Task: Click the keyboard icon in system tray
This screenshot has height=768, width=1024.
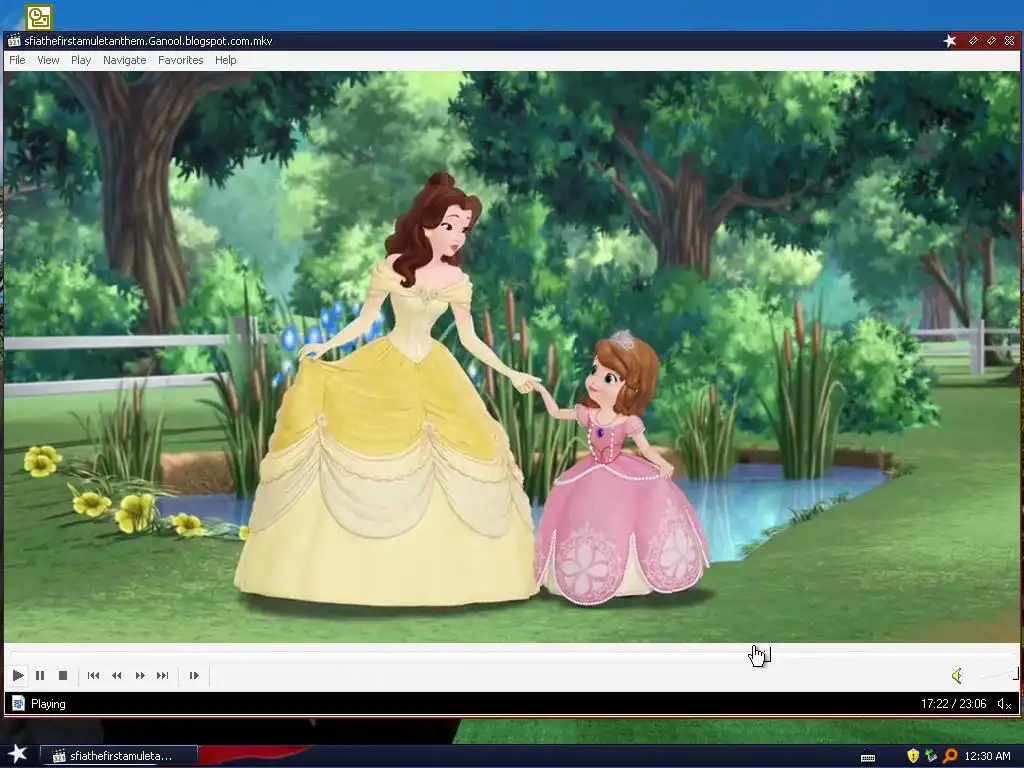Action: (x=868, y=758)
